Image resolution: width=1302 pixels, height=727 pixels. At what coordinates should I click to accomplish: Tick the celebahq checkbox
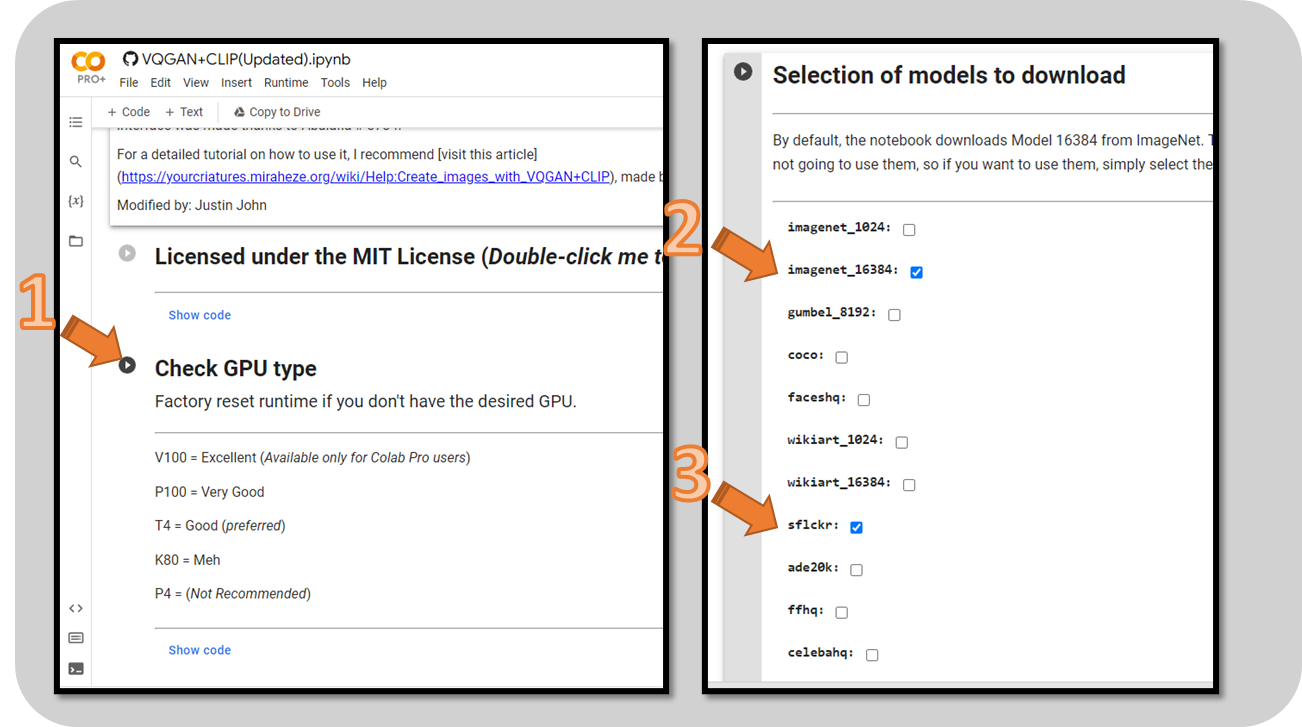pos(871,655)
